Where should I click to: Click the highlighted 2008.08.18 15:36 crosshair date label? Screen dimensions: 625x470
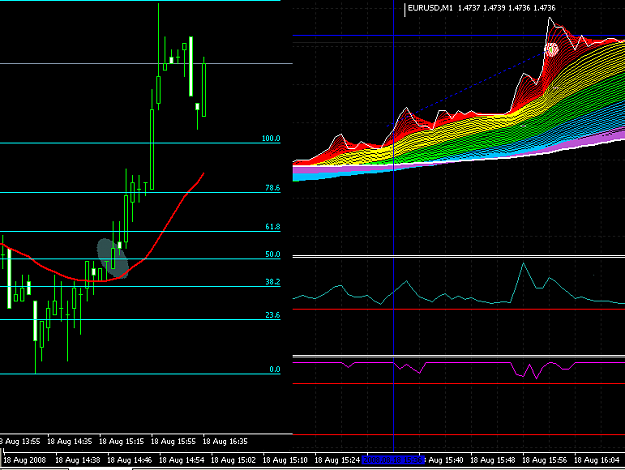(x=393, y=460)
